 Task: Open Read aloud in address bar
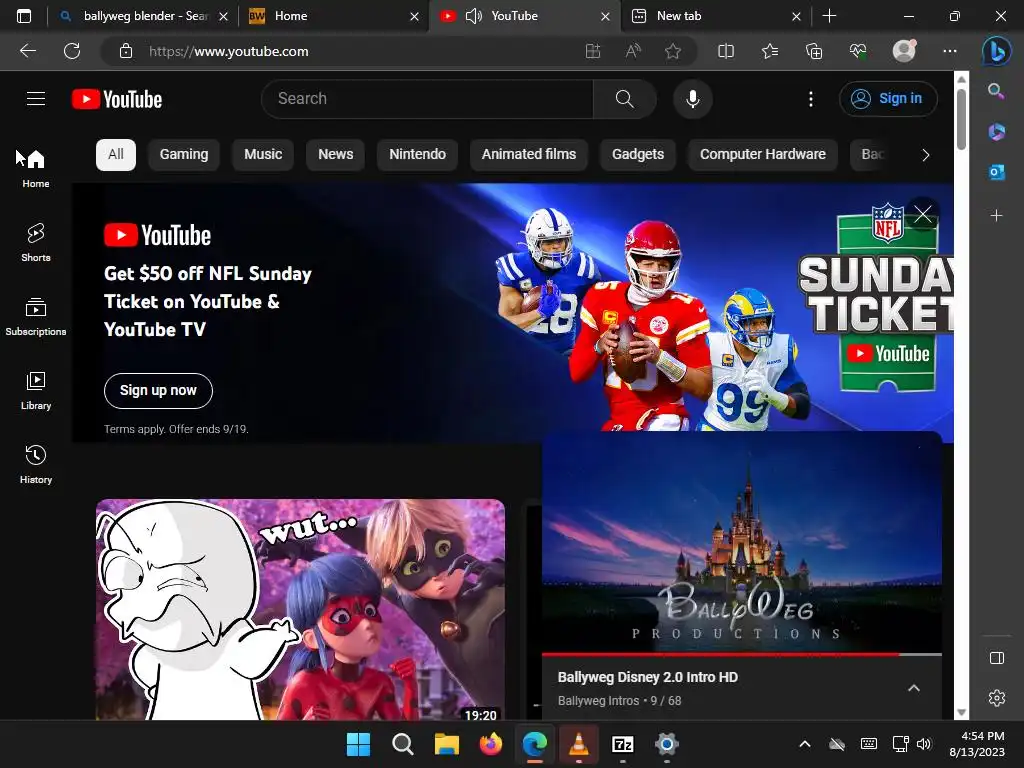[x=633, y=51]
